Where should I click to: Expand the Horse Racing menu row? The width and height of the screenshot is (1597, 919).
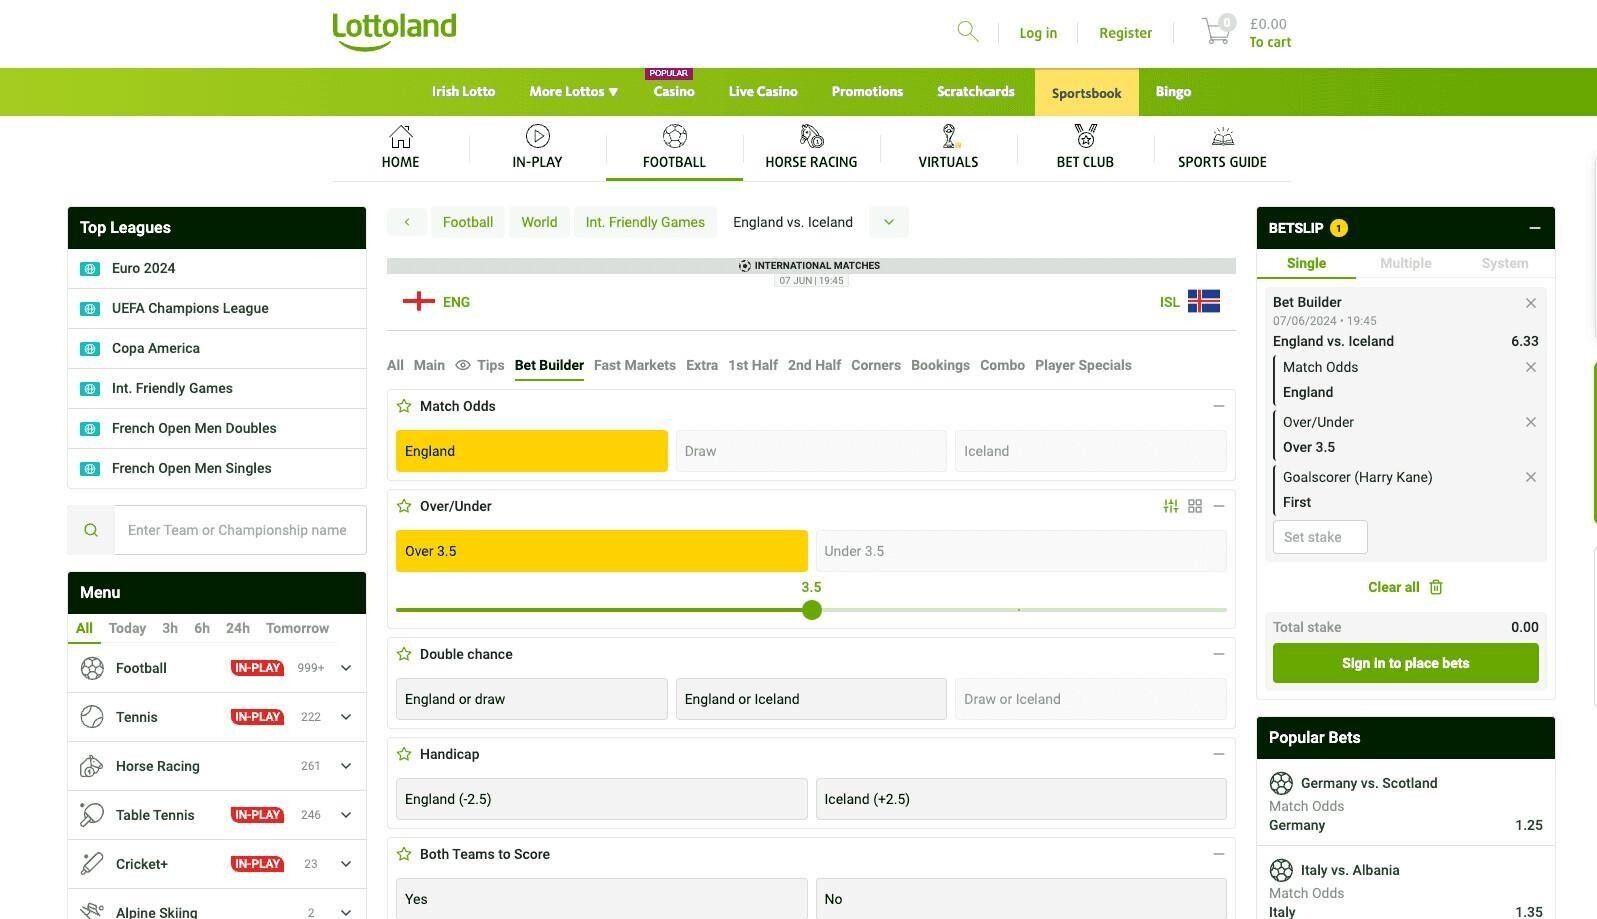coord(346,766)
